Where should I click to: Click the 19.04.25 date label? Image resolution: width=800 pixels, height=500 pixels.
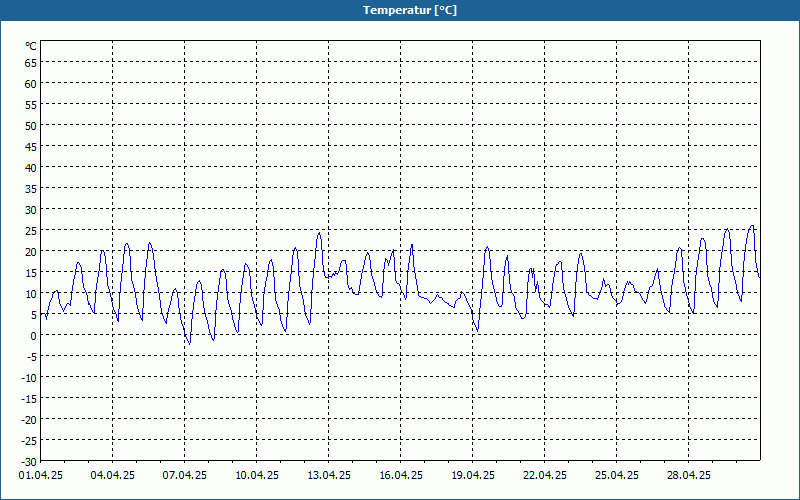pos(472,476)
